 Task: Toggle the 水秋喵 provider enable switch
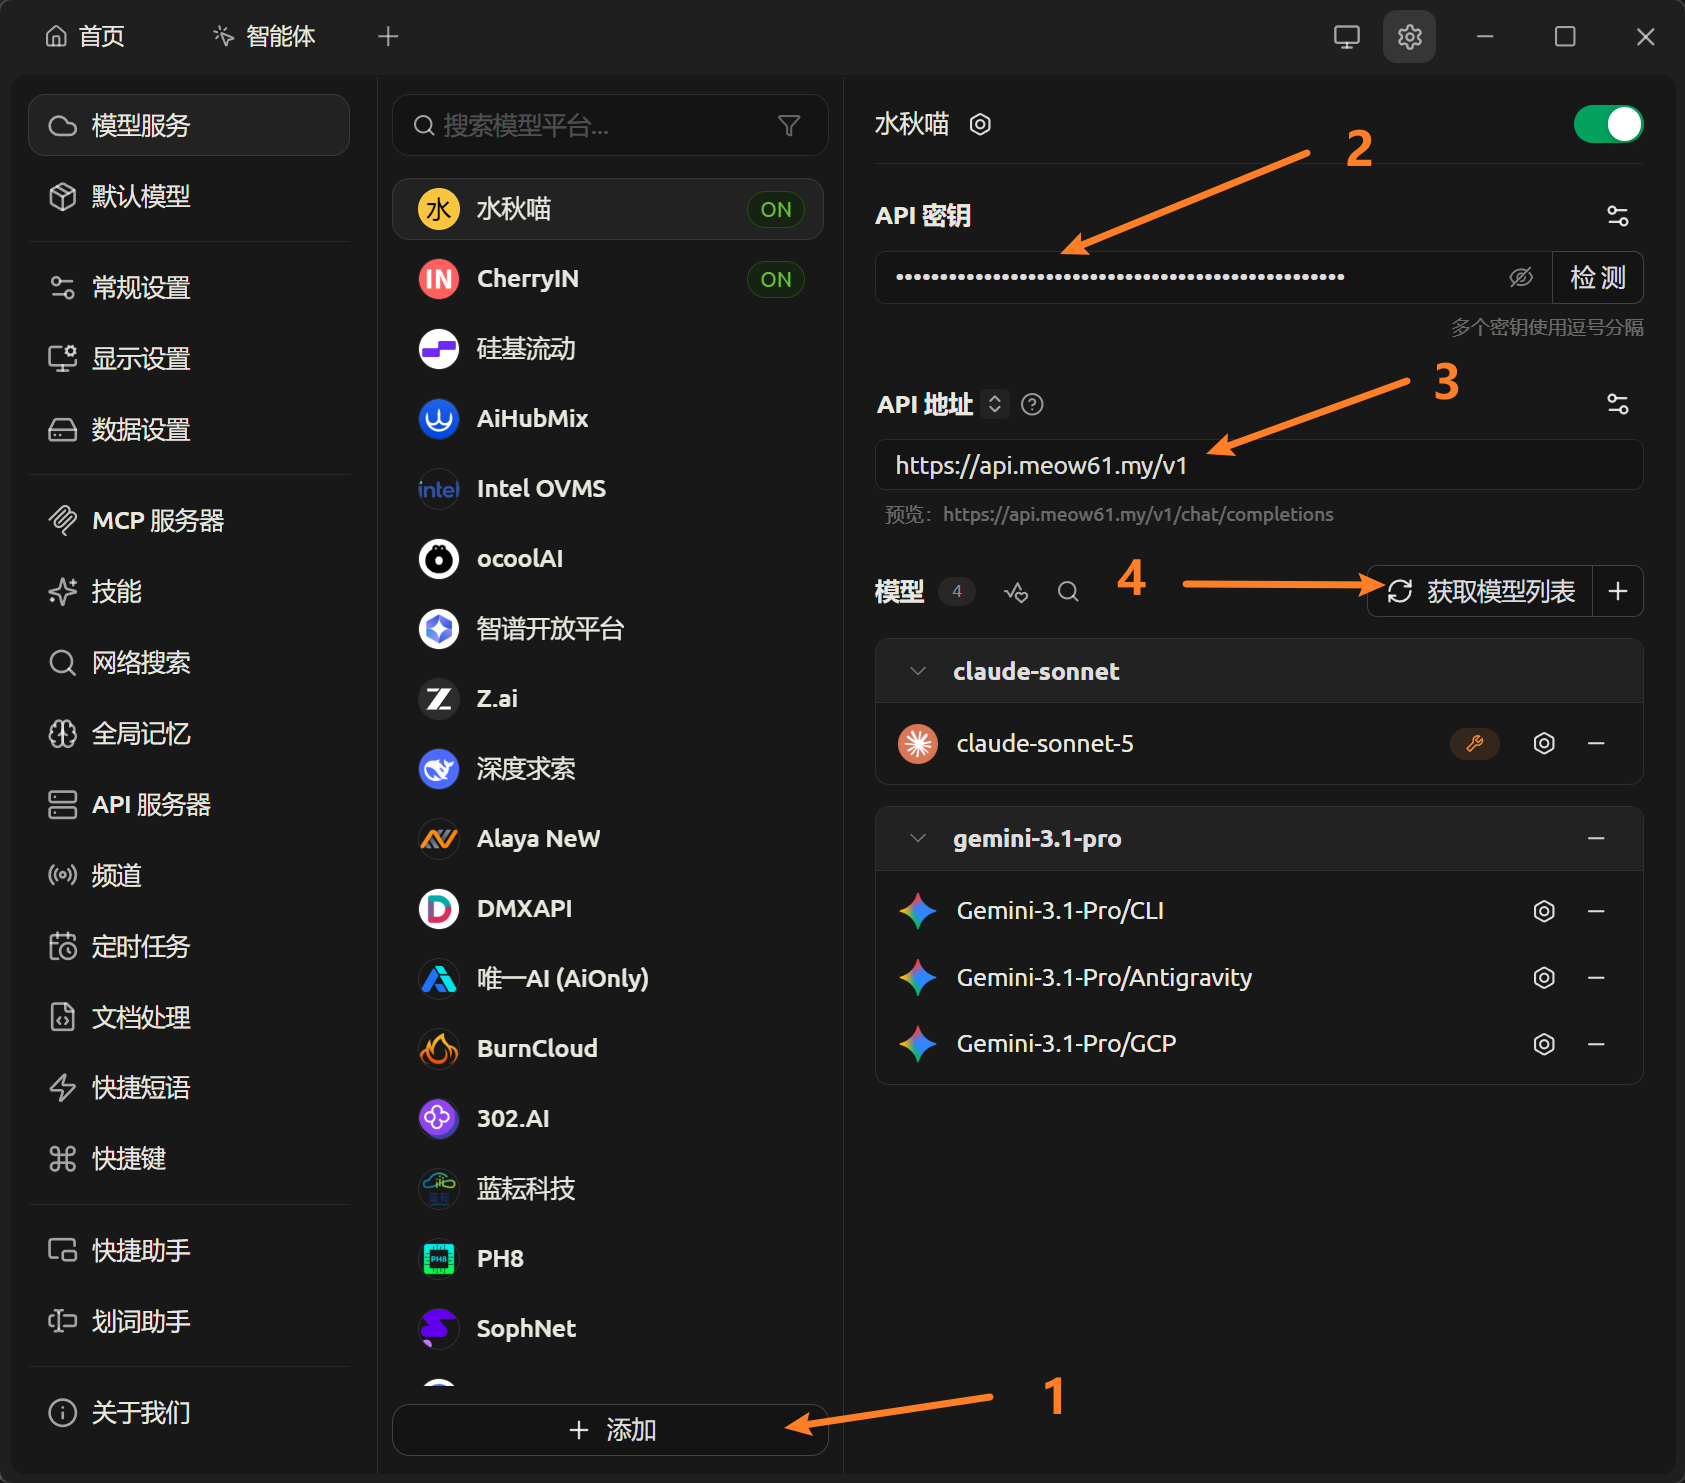coord(1608,124)
